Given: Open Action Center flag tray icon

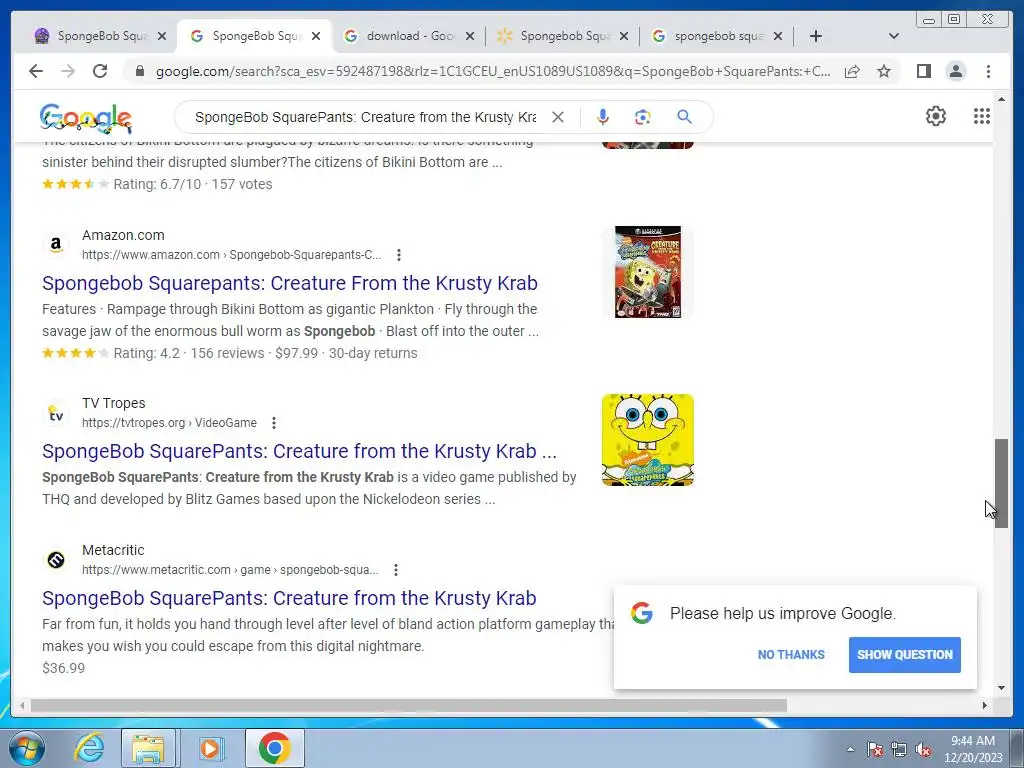Looking at the screenshot, I should pos(875,749).
